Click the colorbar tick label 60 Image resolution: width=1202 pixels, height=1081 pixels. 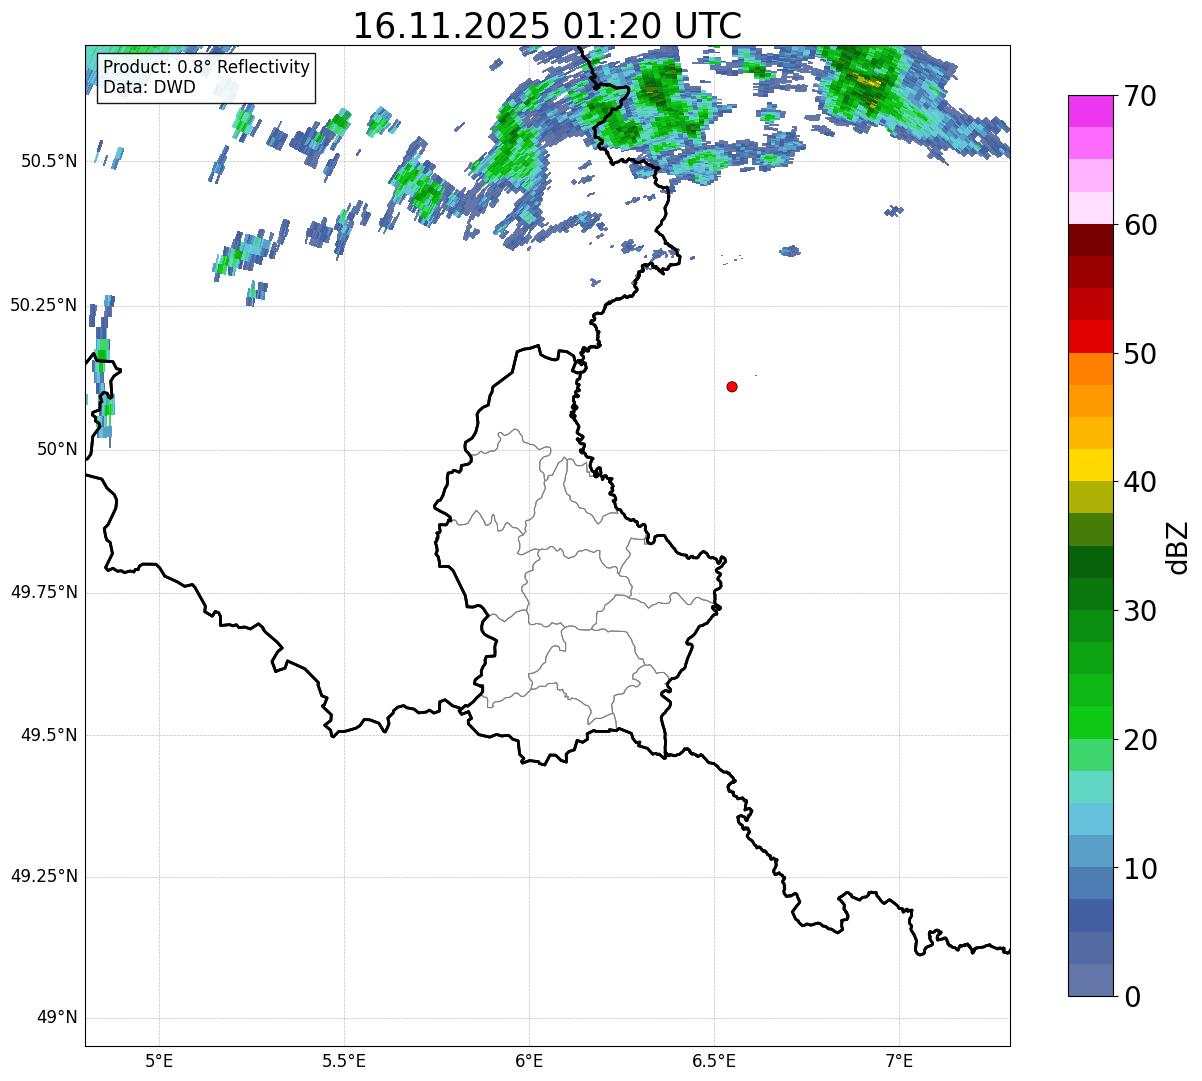pyautogui.click(x=1140, y=225)
